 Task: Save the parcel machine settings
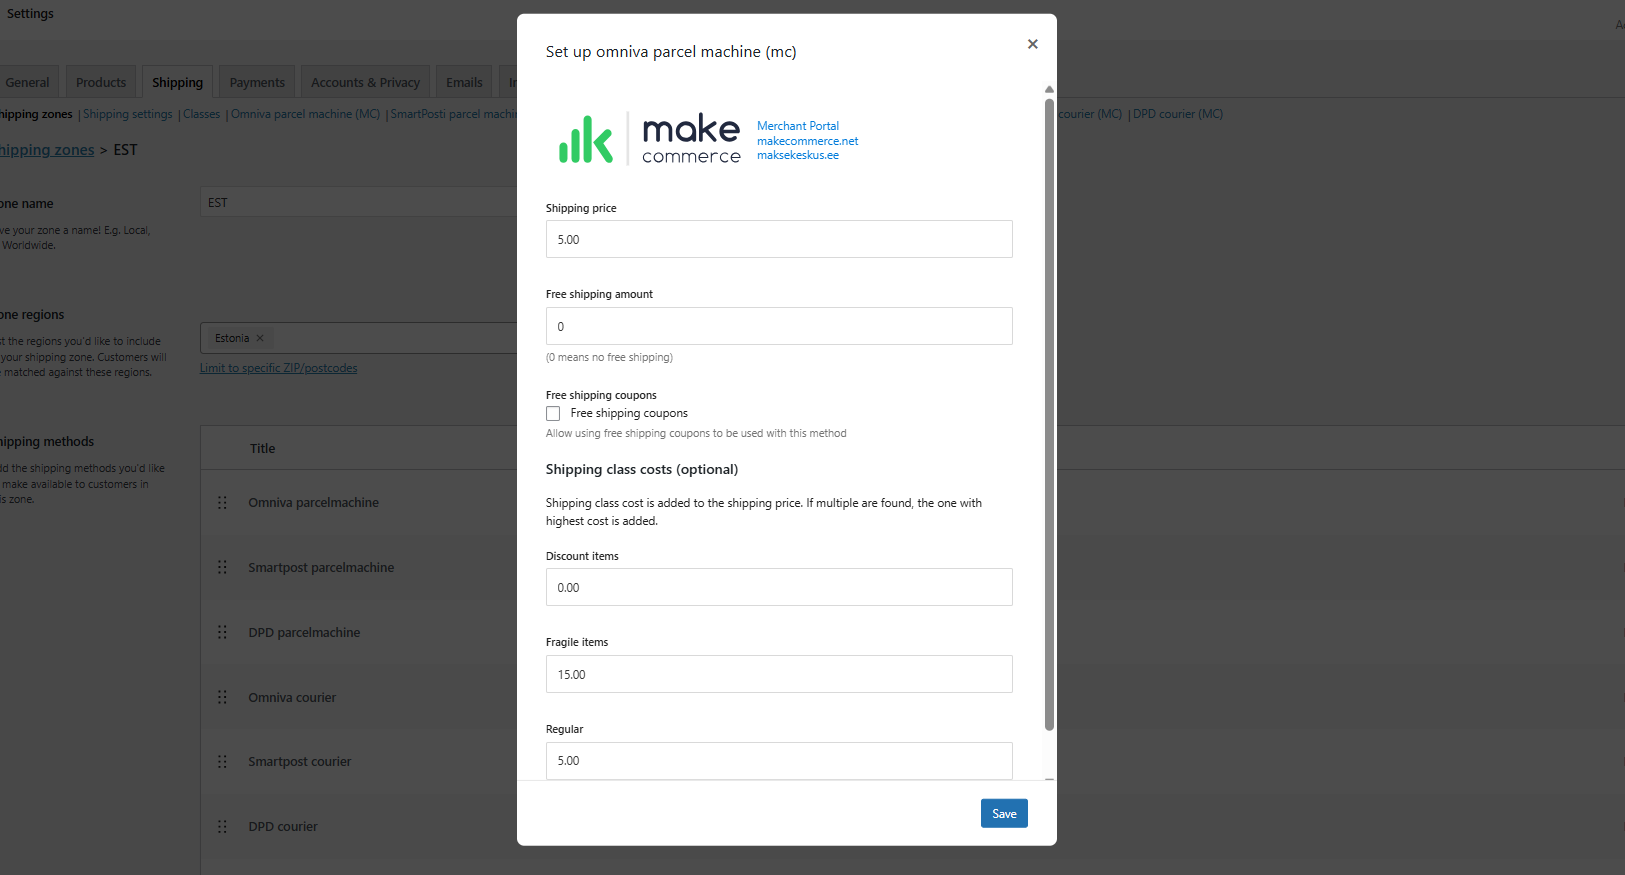point(1004,813)
